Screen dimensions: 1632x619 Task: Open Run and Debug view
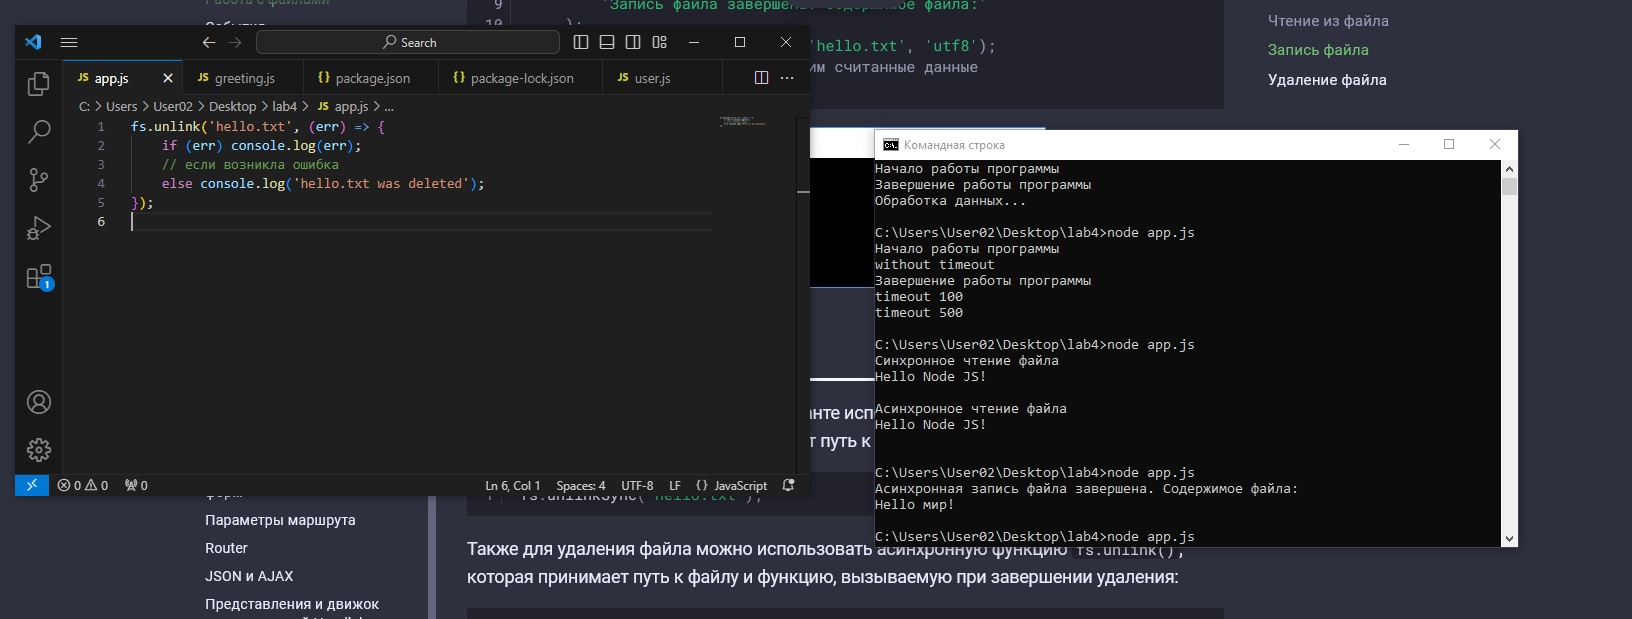(39, 229)
